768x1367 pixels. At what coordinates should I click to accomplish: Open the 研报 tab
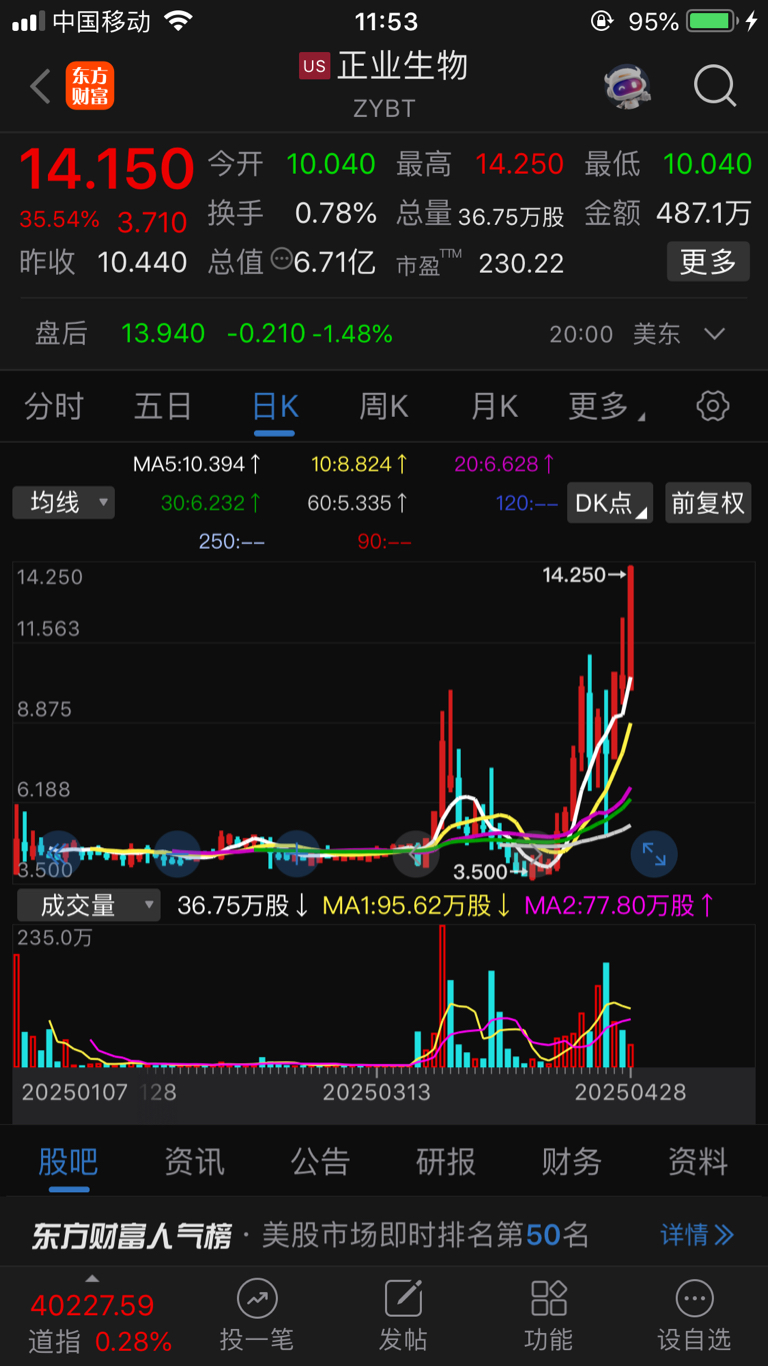tap(446, 1162)
